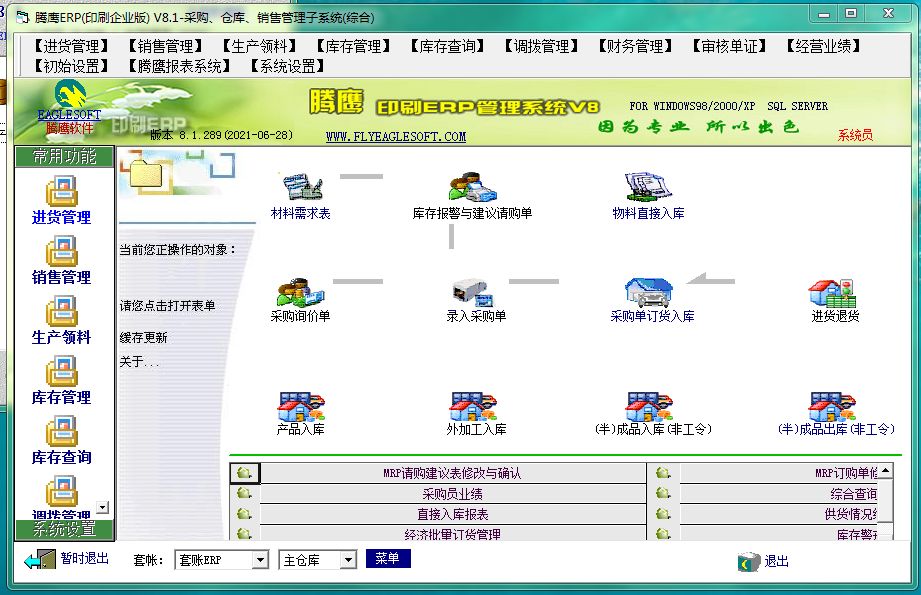The image size is (921, 595).
Task: Click the scroll-up arrow of the report list
Action: coord(886,470)
